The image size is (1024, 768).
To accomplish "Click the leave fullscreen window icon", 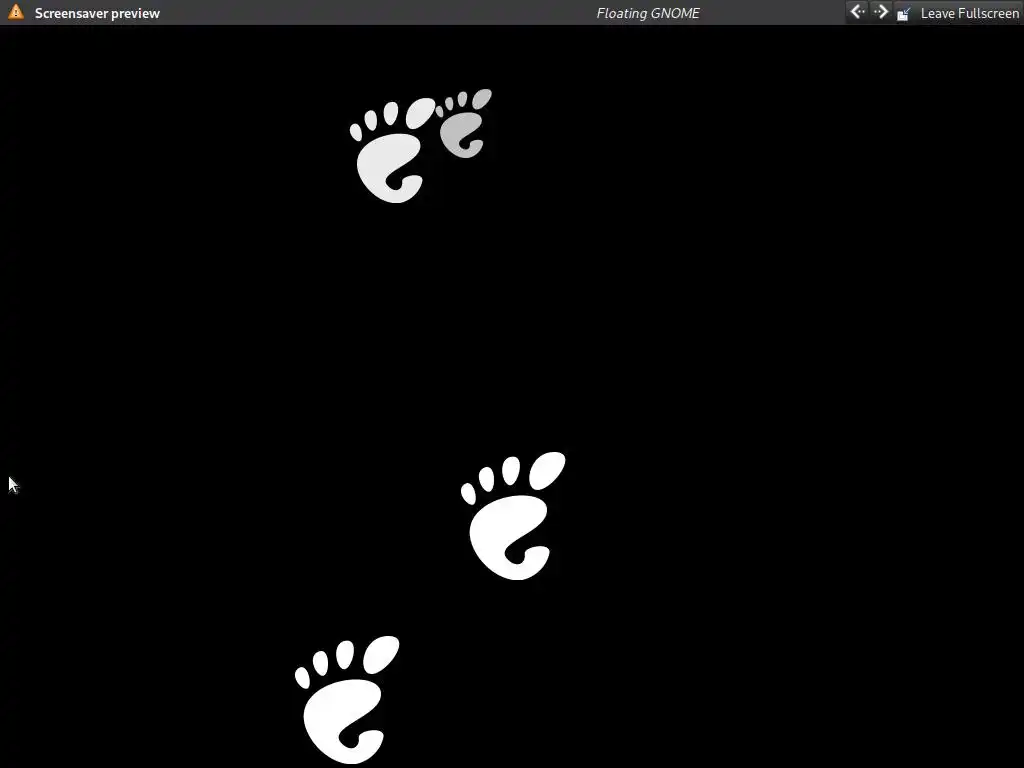I will tap(903, 14).
